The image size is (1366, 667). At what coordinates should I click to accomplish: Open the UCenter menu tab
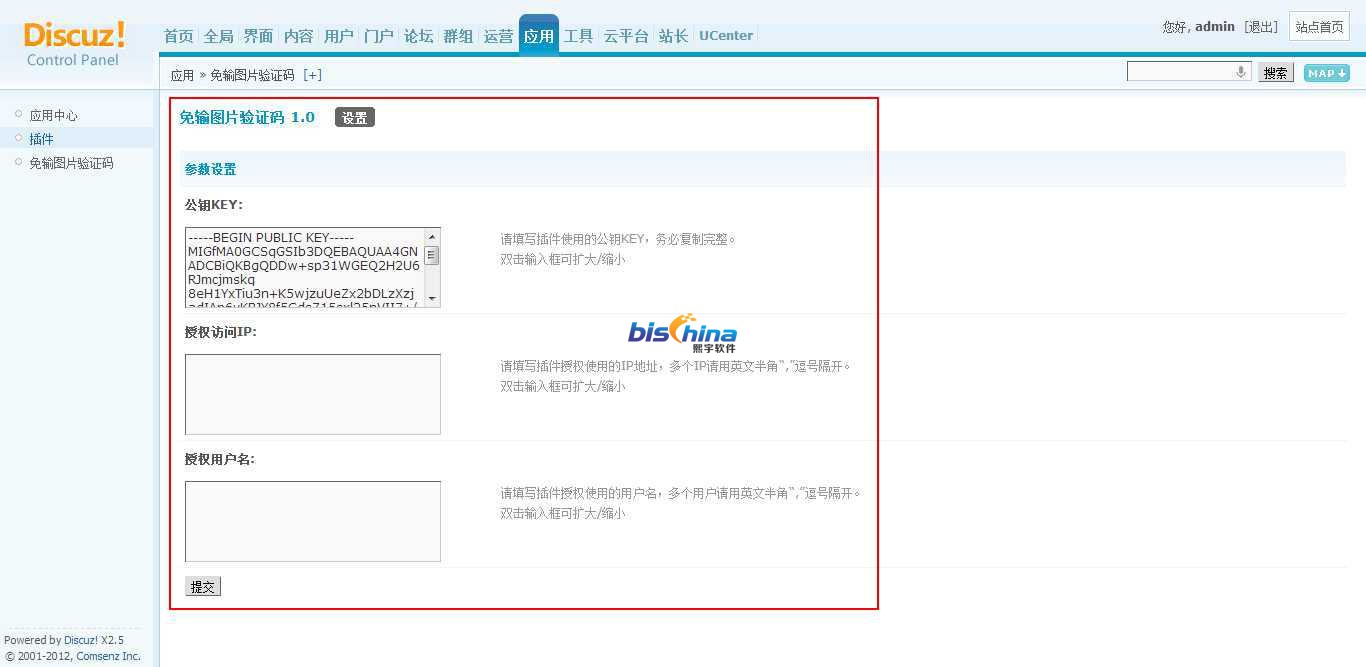(x=726, y=36)
